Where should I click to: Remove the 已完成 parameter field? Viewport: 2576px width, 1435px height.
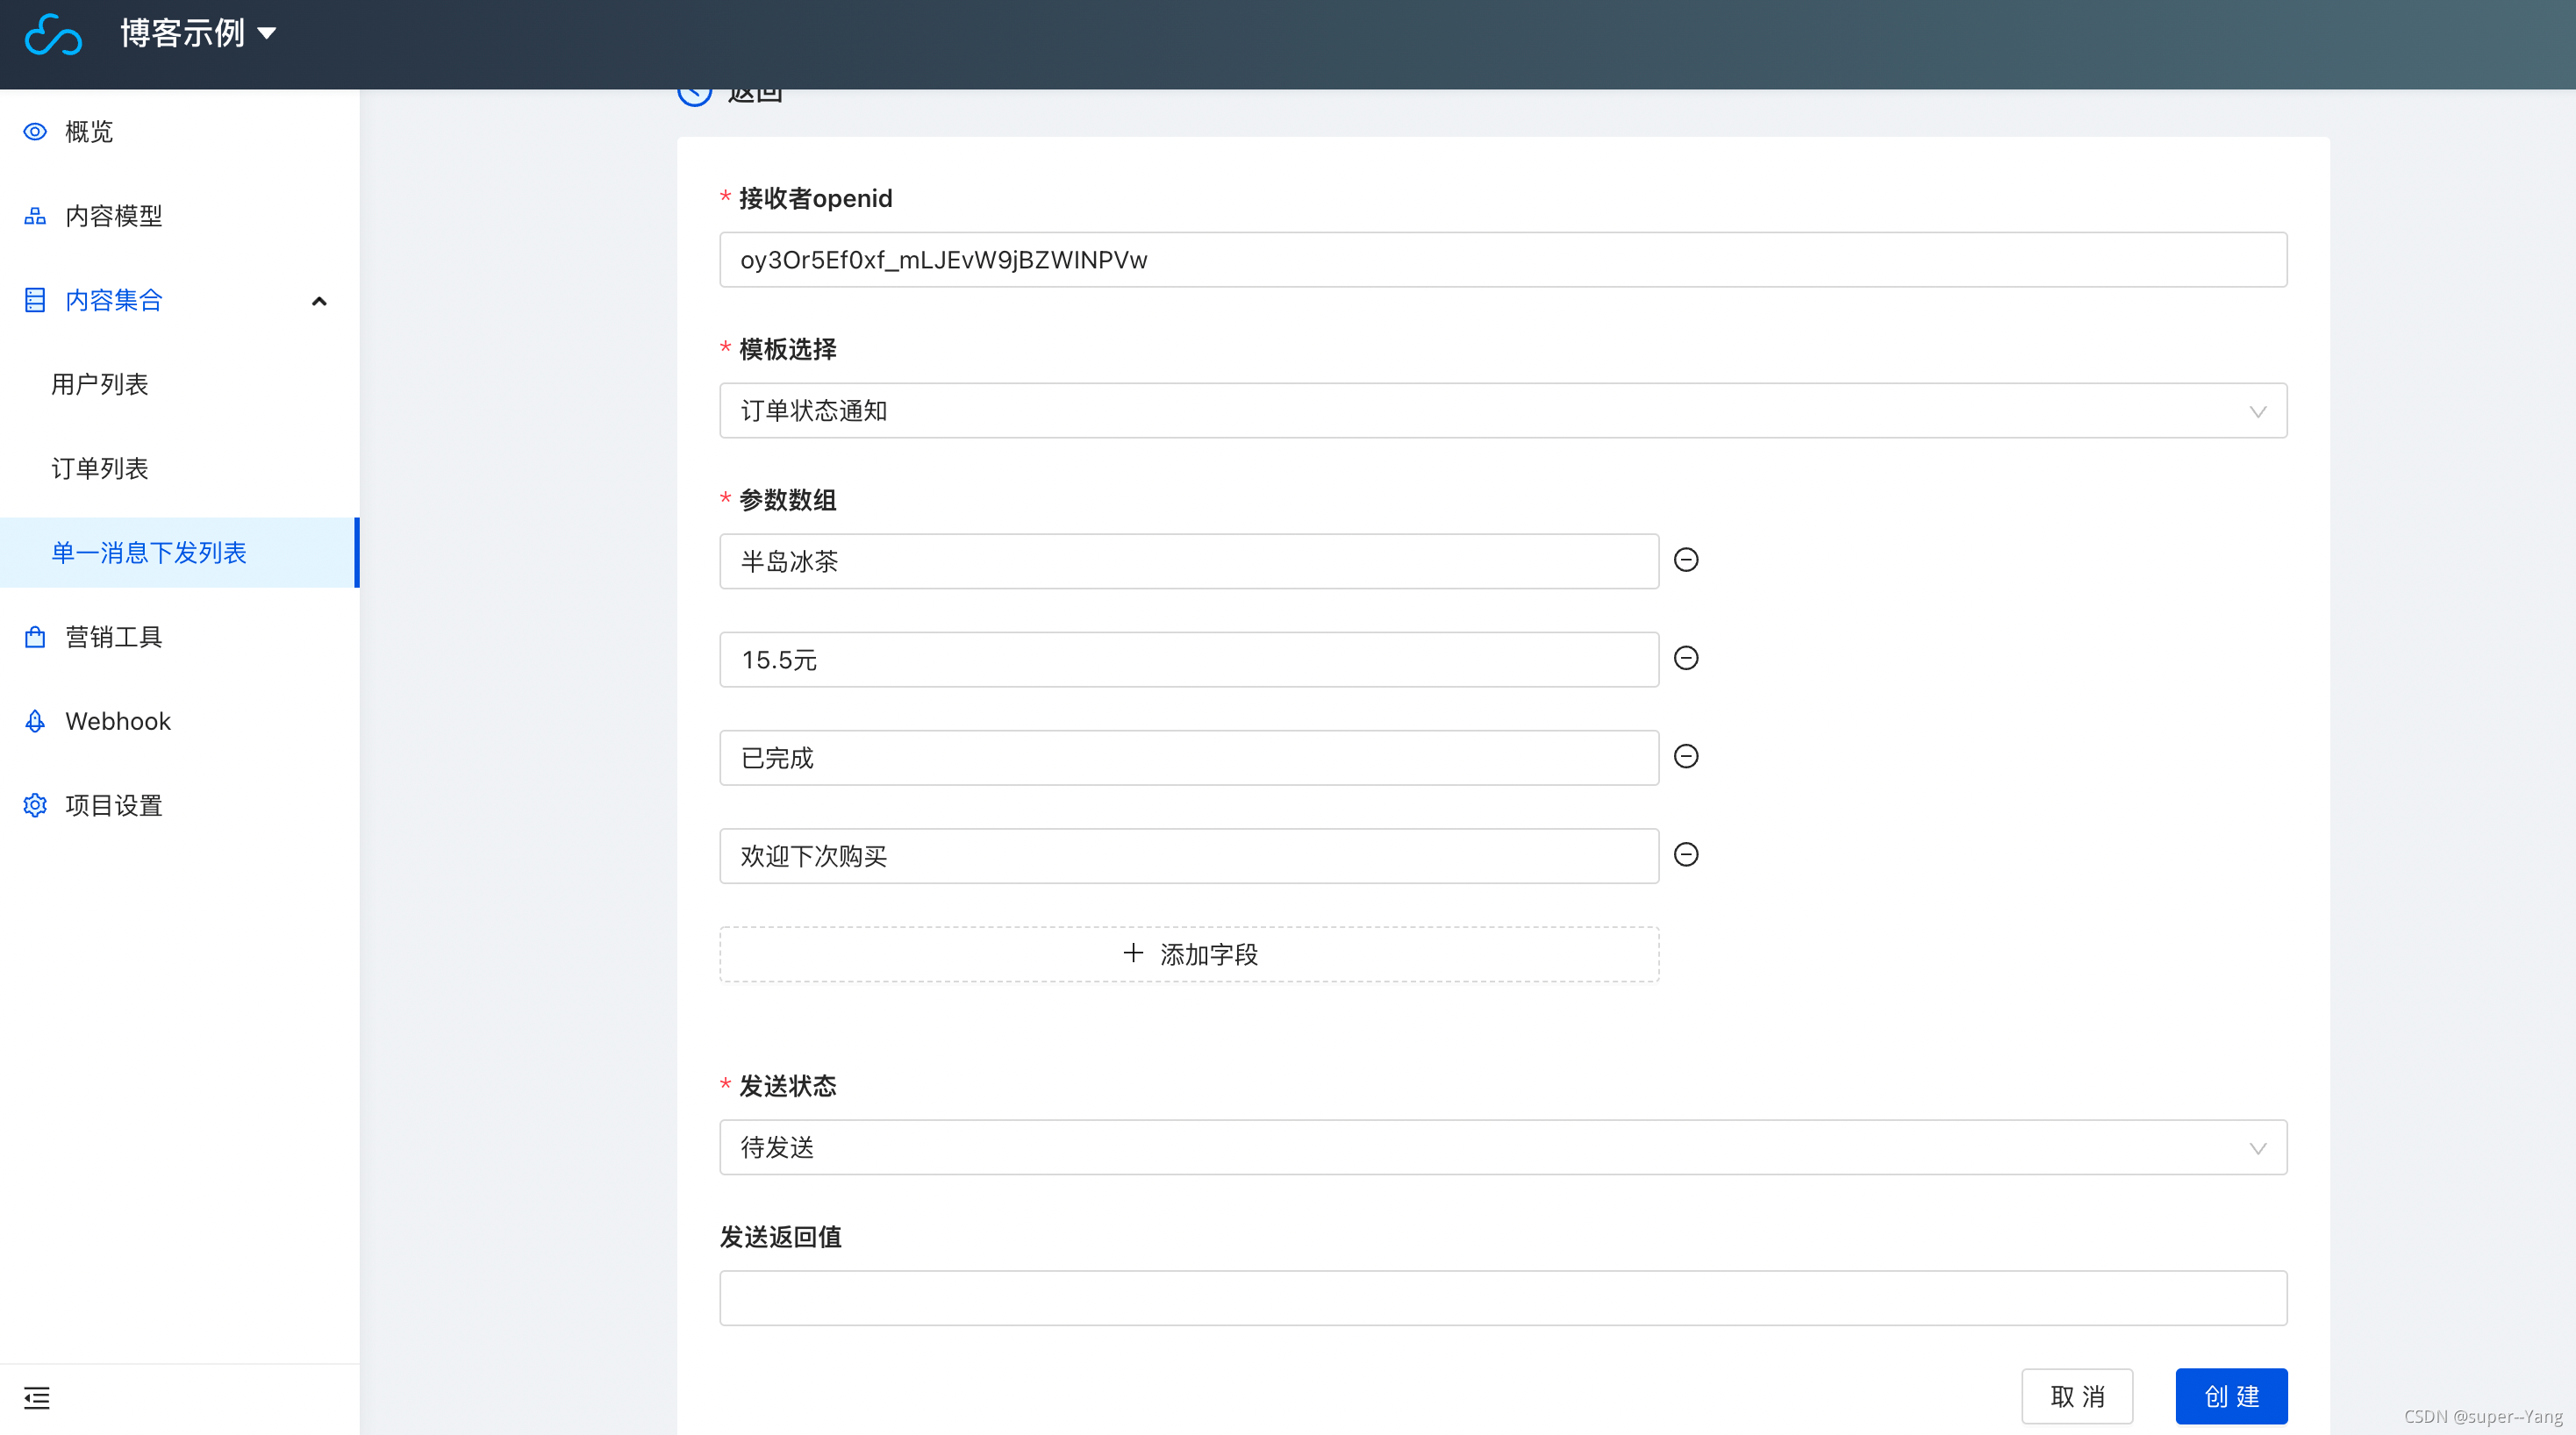1686,756
